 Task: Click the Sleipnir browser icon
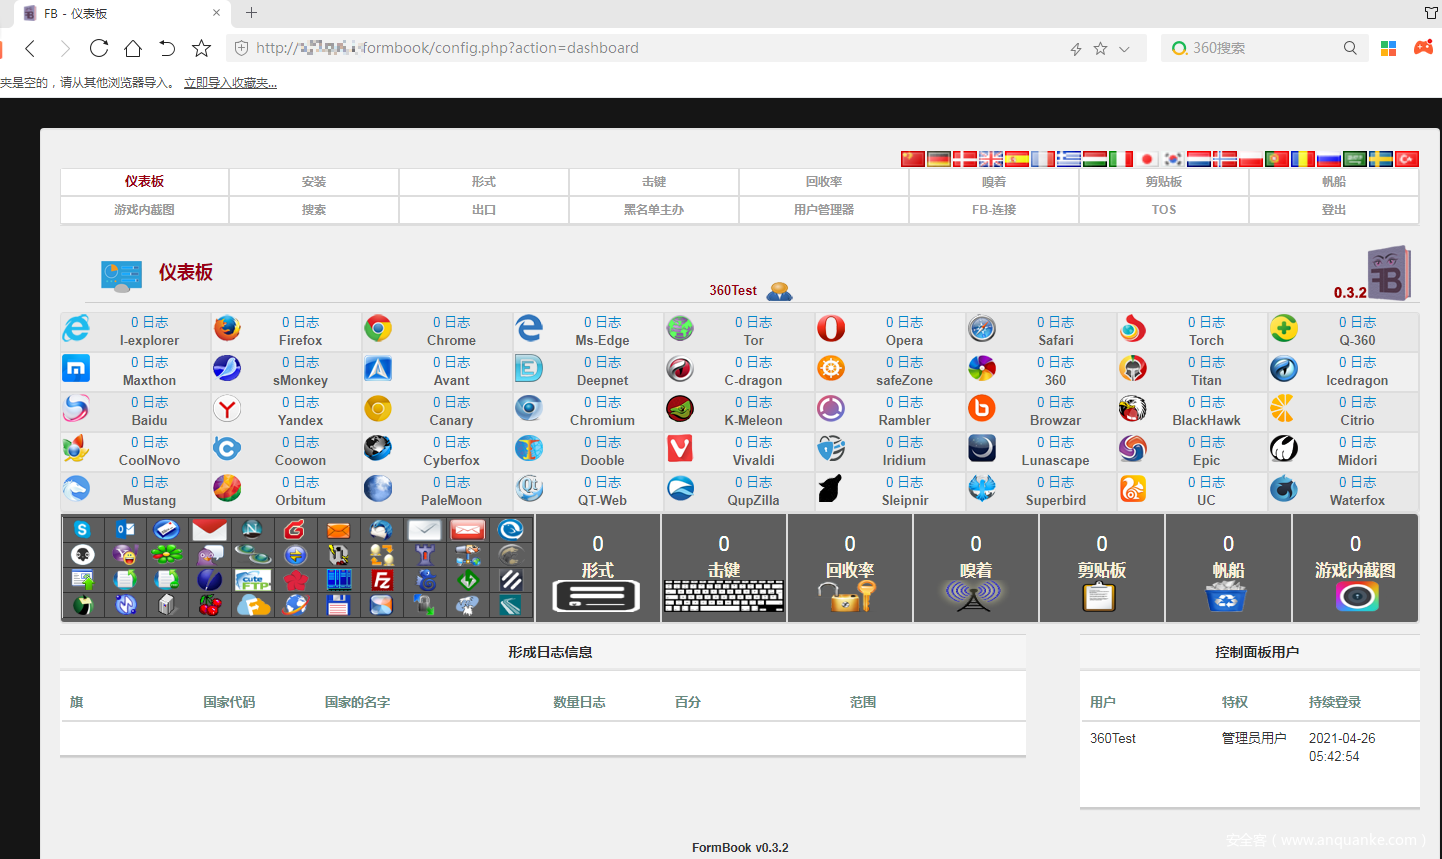click(x=831, y=488)
